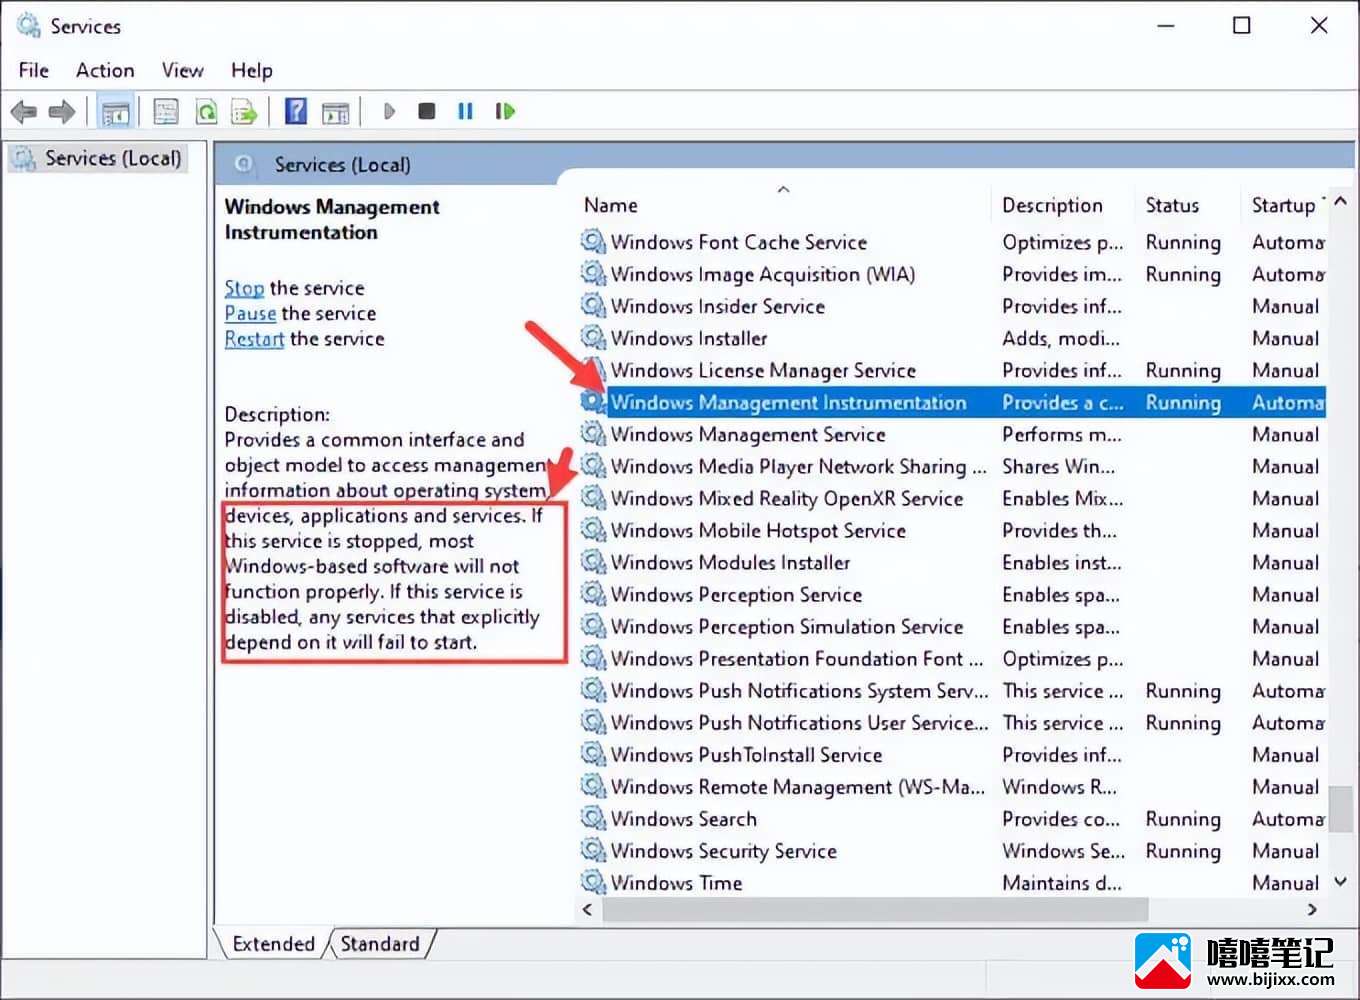This screenshot has width=1360, height=1000.
Task: Click the vertical scrollbar up arrow
Action: pos(1341,201)
